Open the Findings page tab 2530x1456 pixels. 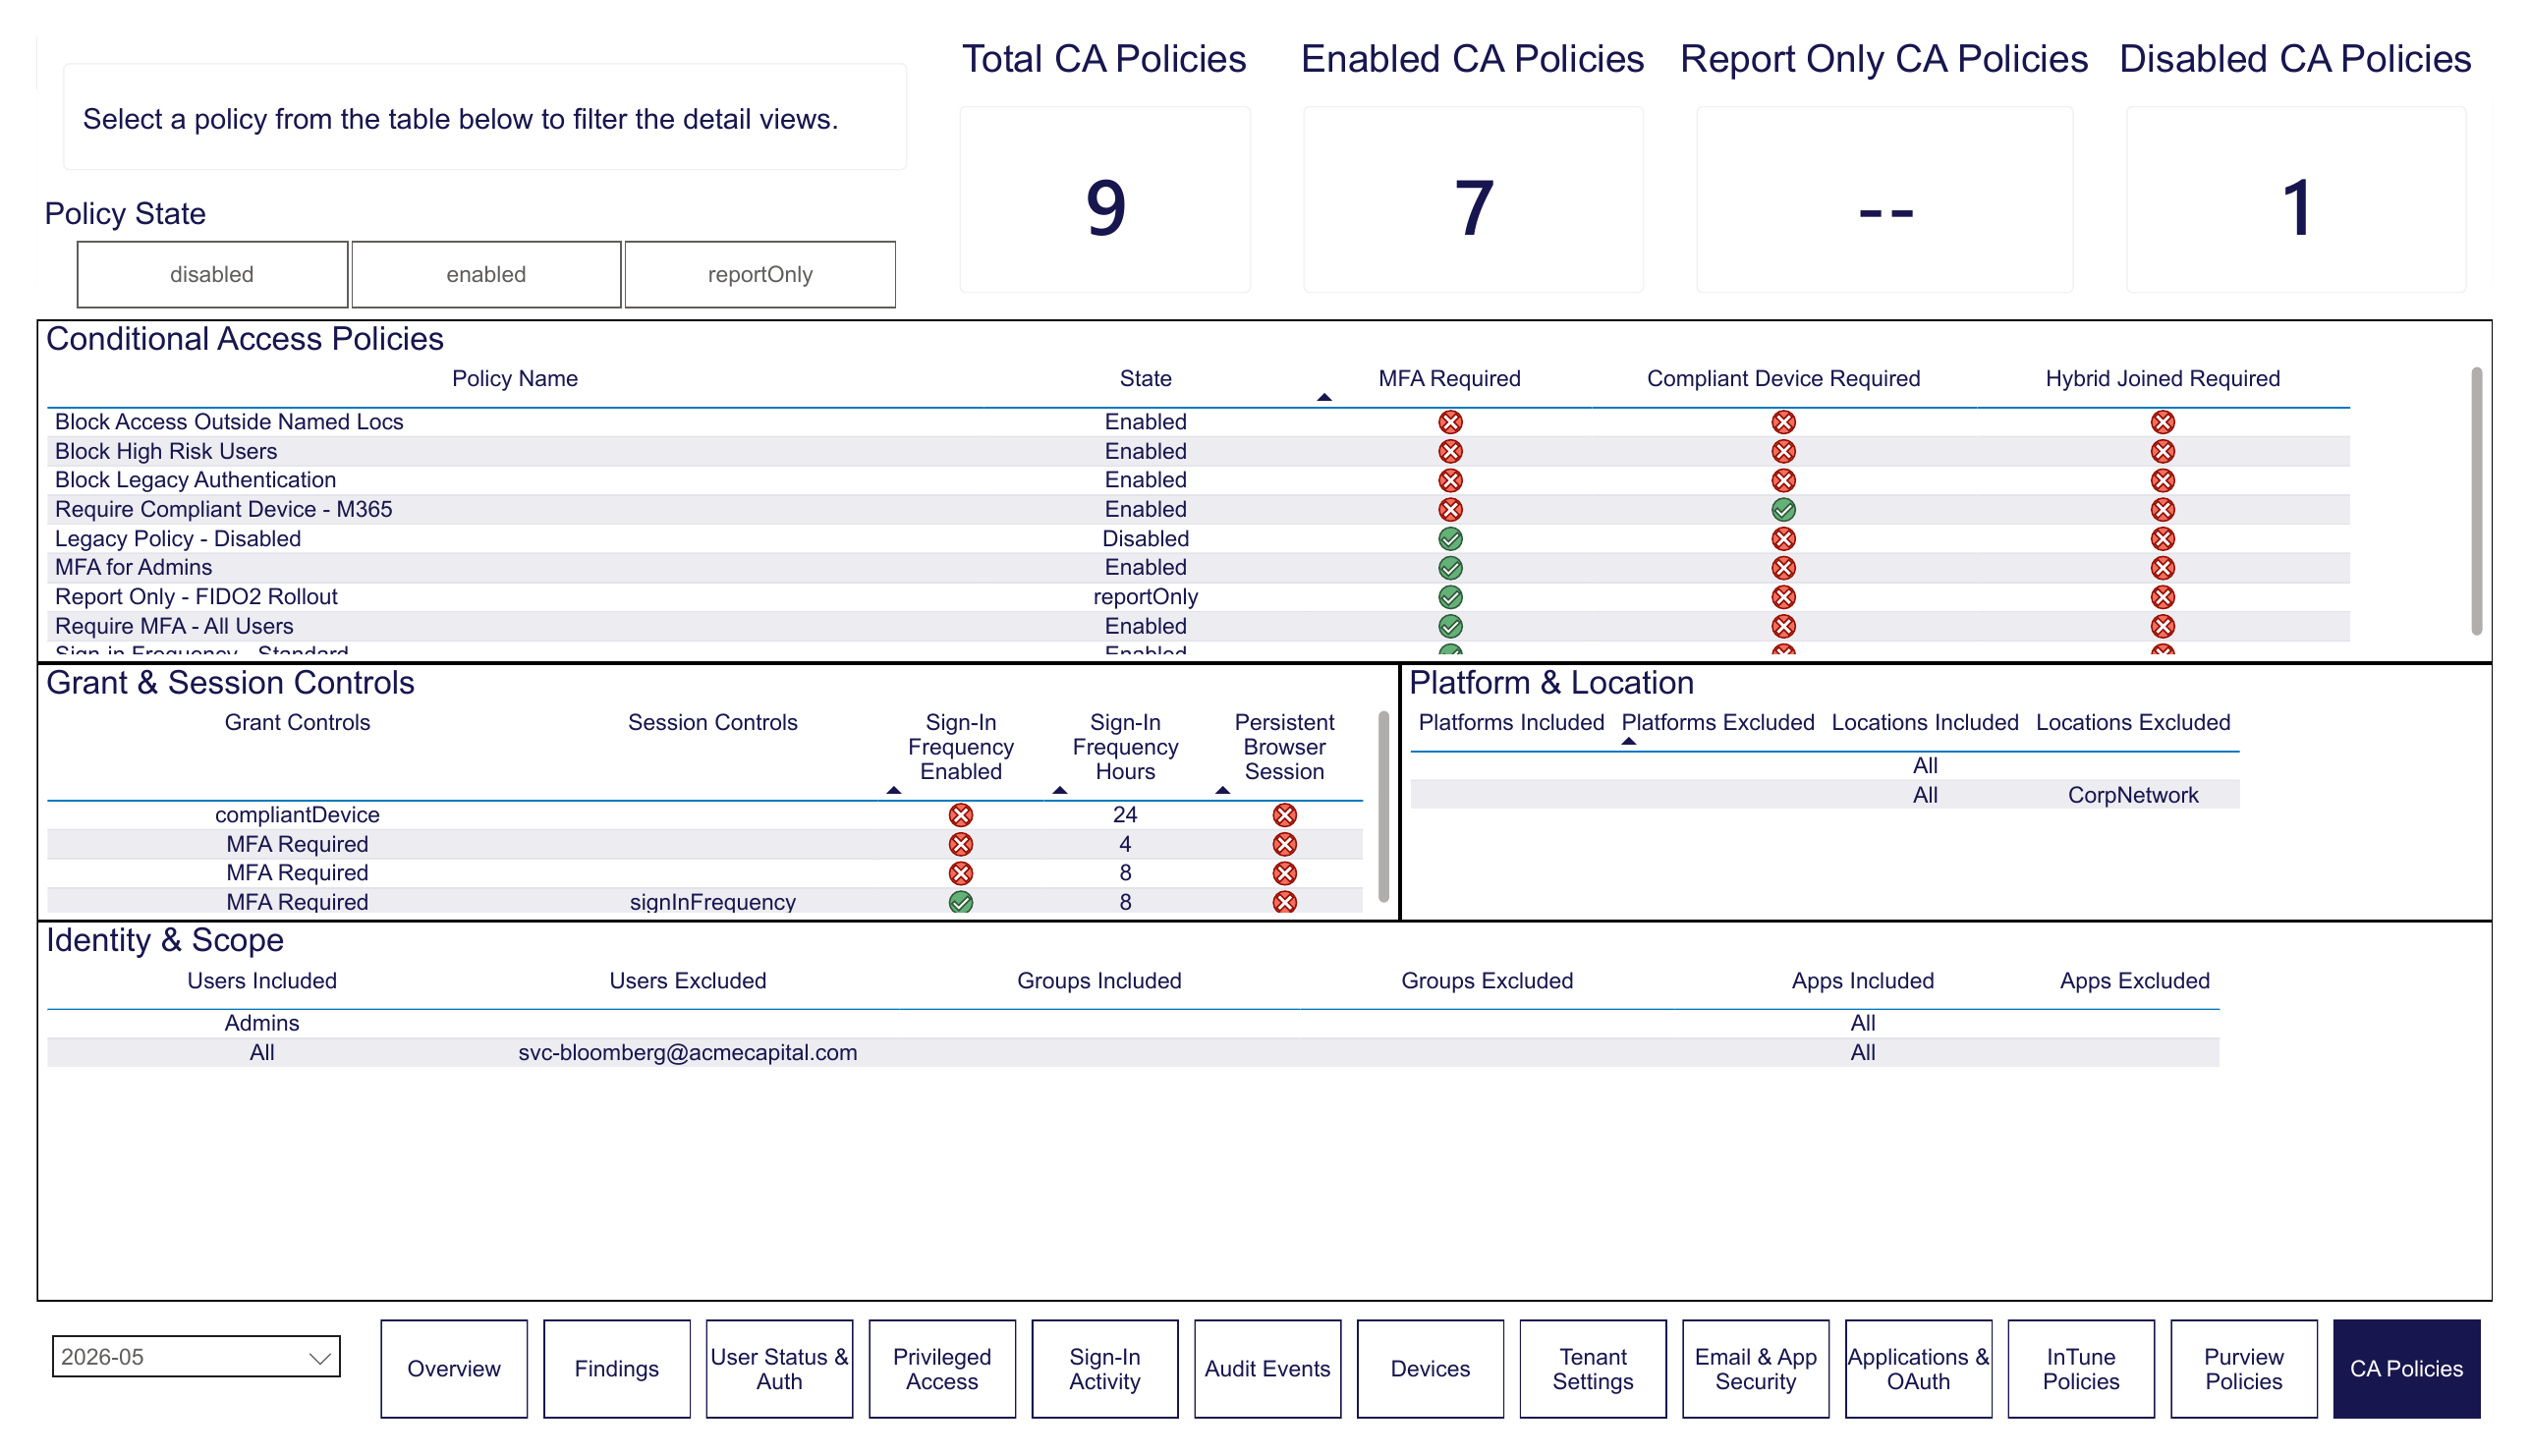click(616, 1368)
